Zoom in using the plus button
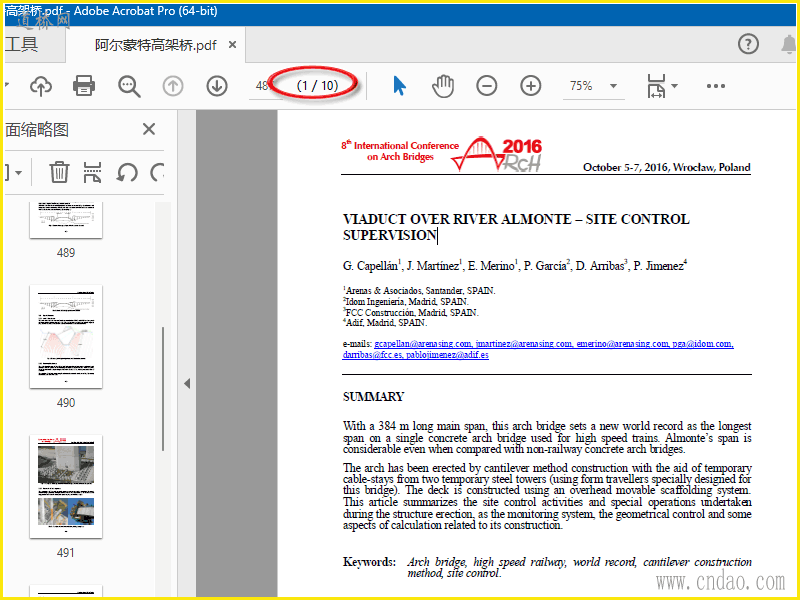Screen dimensions: 800x600 tap(531, 86)
